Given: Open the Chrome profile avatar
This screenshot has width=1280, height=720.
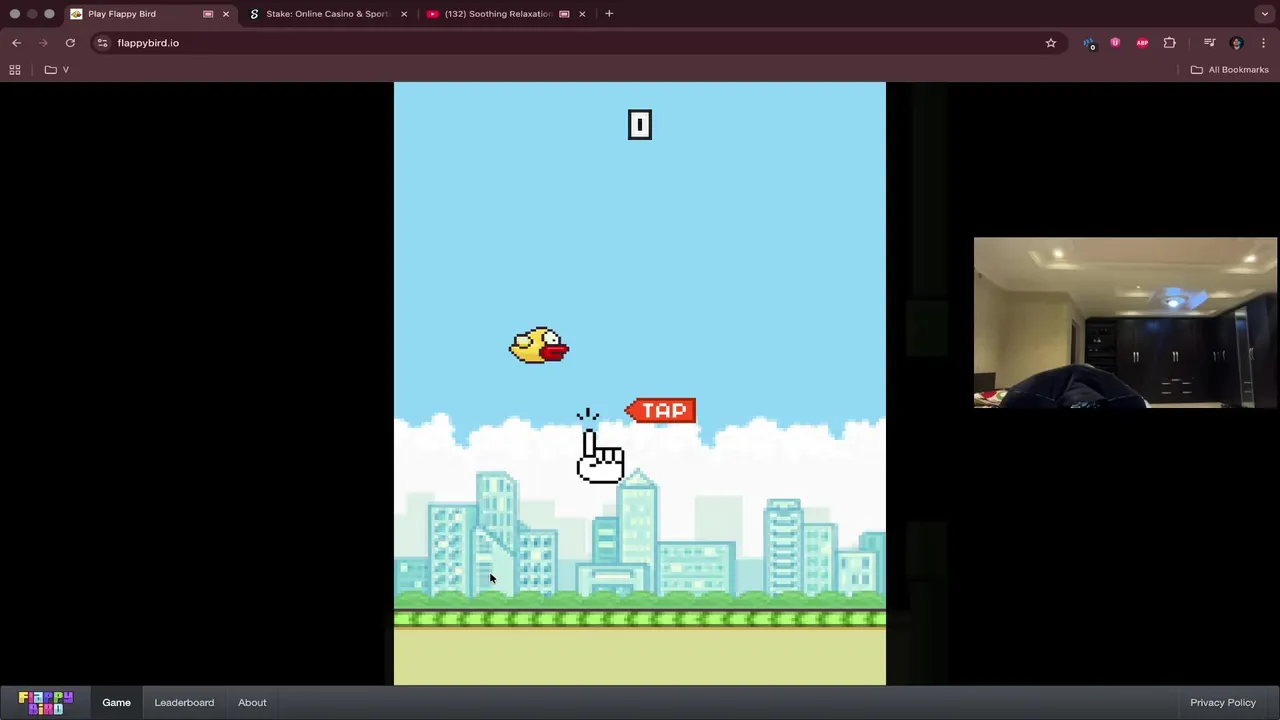Looking at the screenshot, I should tap(1236, 43).
